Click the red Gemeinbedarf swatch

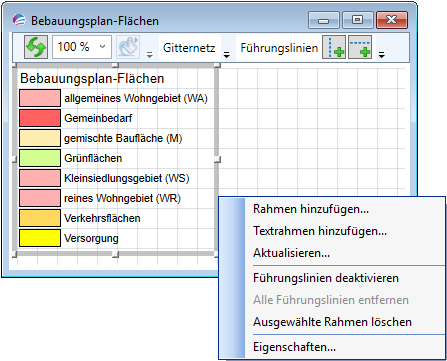40,118
